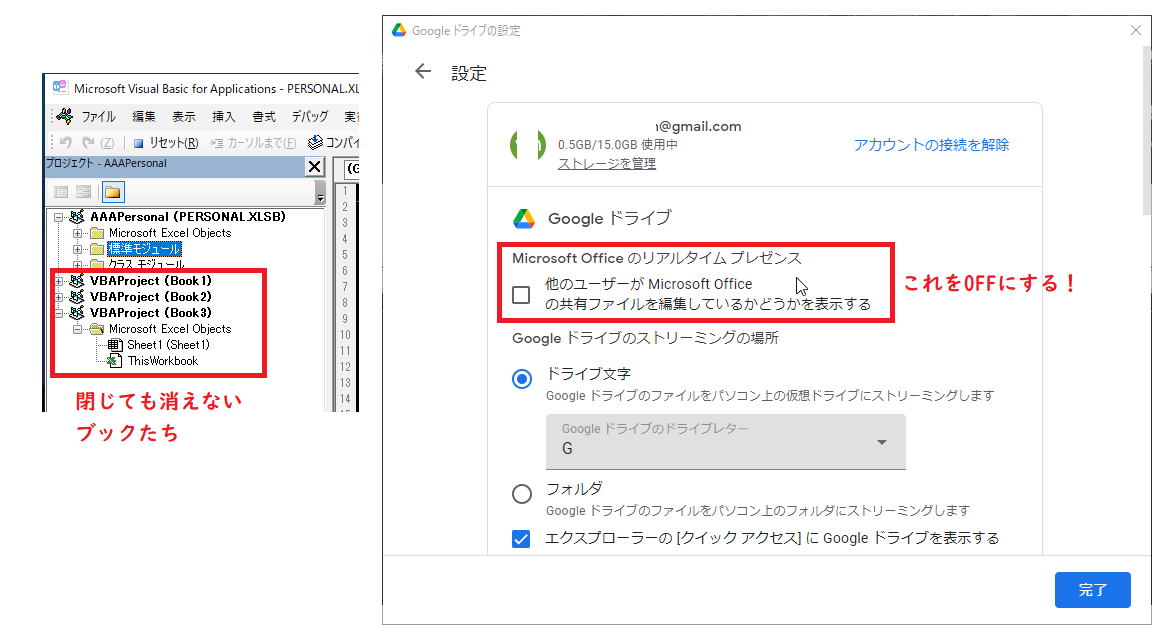Viewport: 1164px width, 635px height.
Task: Close the プロジェクト - AAAPersonal panel
Action: point(315,166)
